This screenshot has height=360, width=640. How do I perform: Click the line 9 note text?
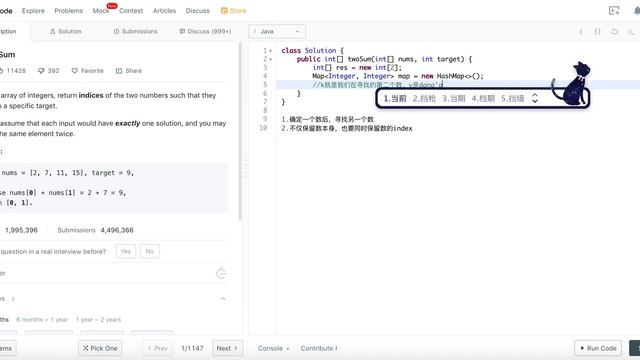pyautogui.click(x=327, y=119)
